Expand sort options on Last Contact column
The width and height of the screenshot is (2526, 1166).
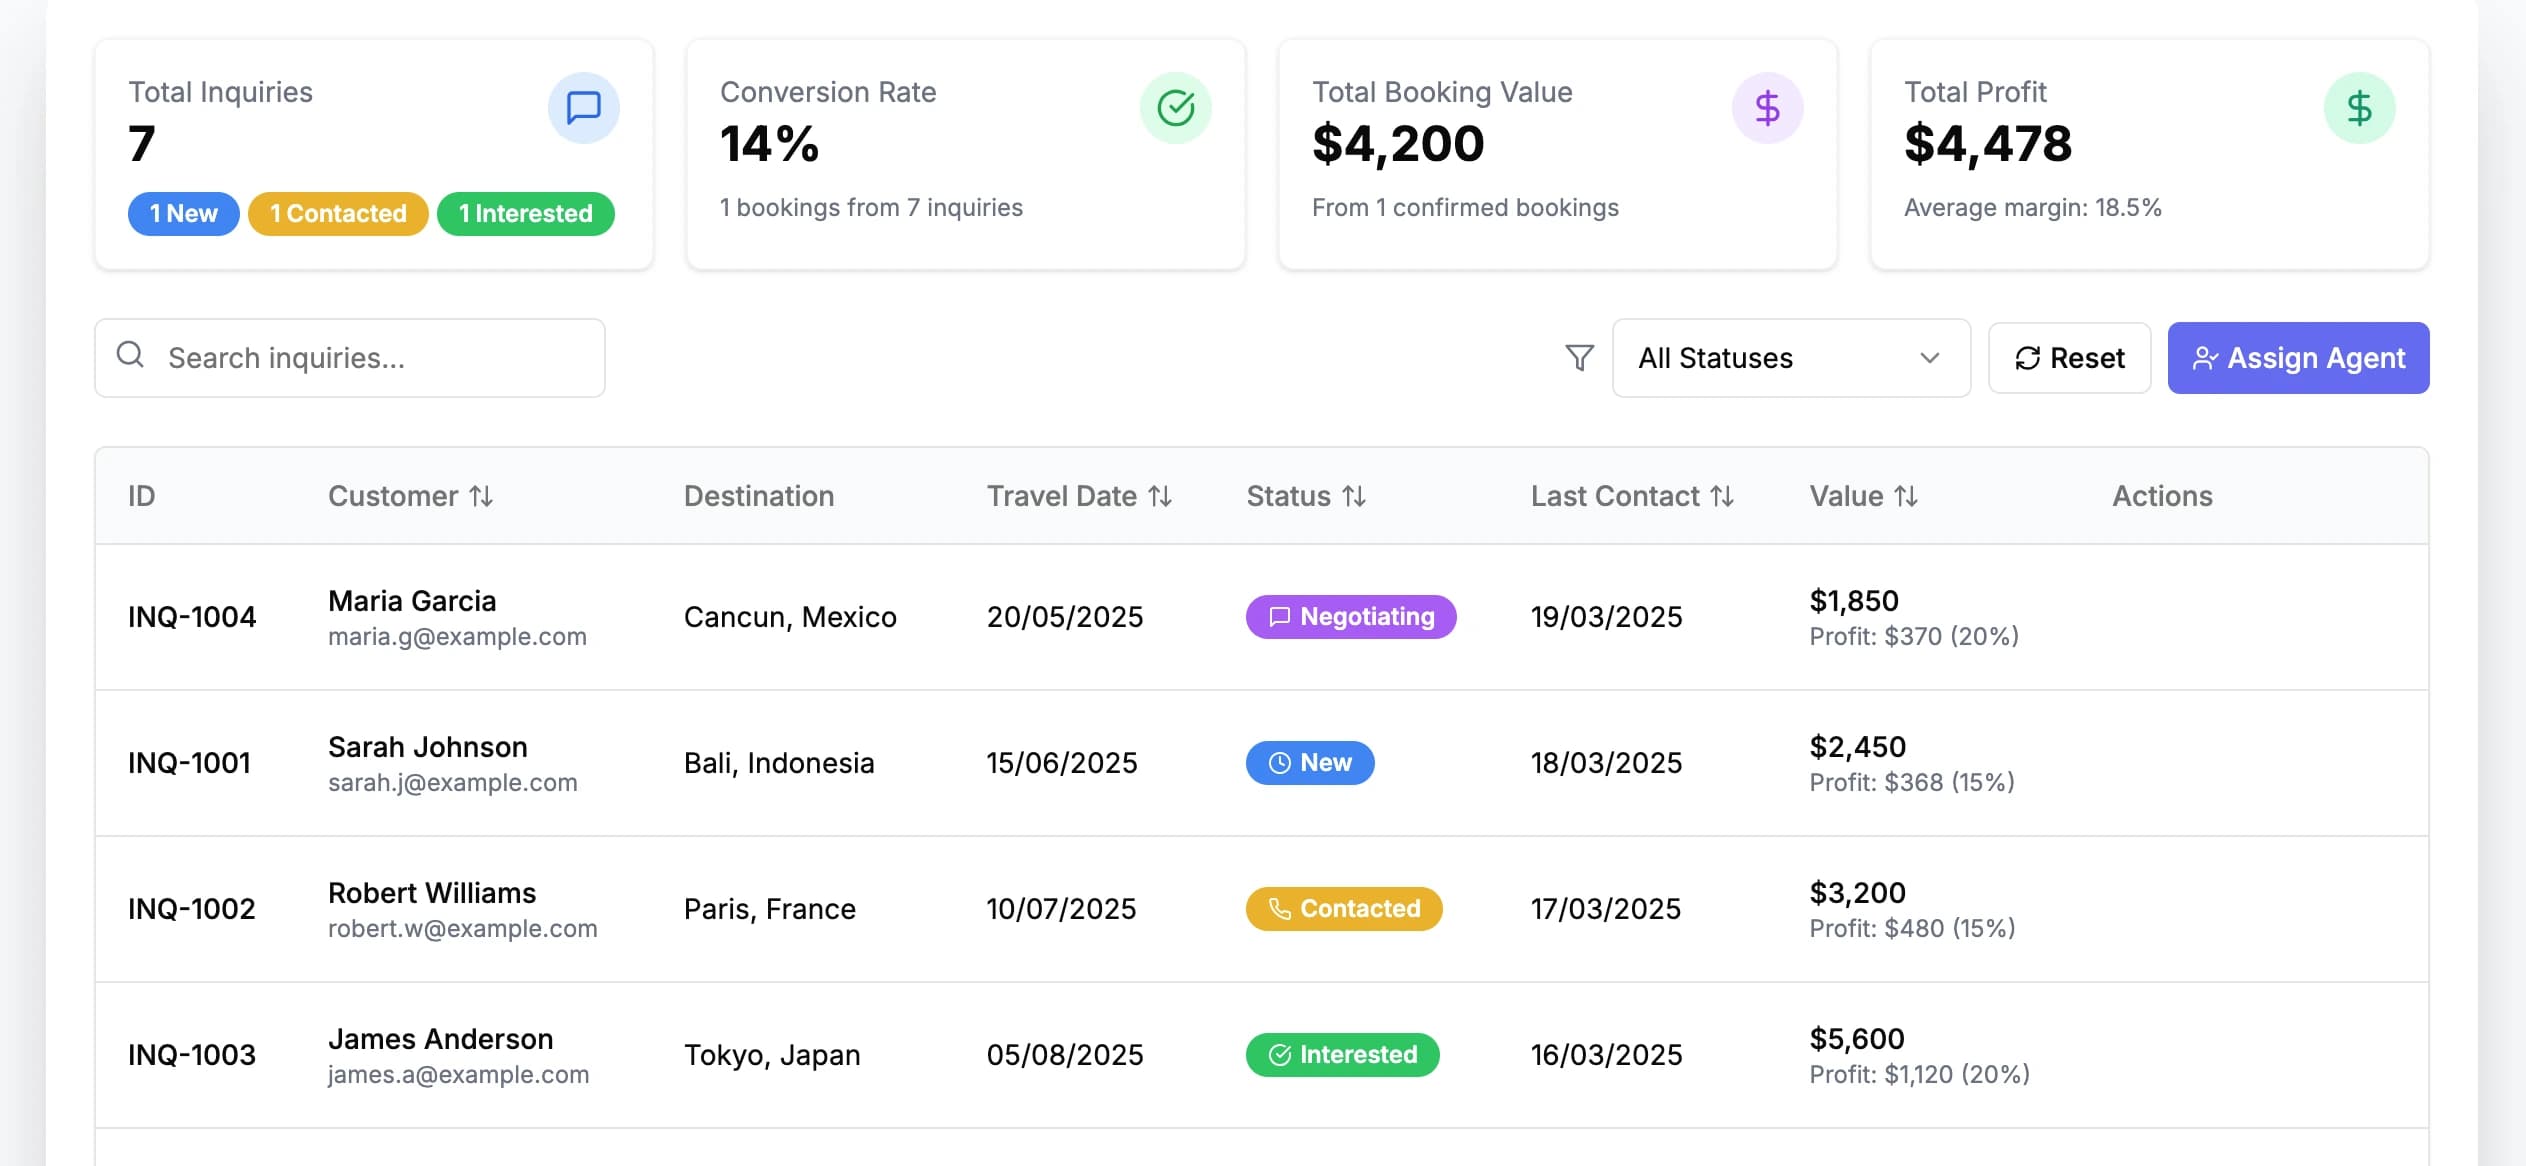pyautogui.click(x=1724, y=495)
